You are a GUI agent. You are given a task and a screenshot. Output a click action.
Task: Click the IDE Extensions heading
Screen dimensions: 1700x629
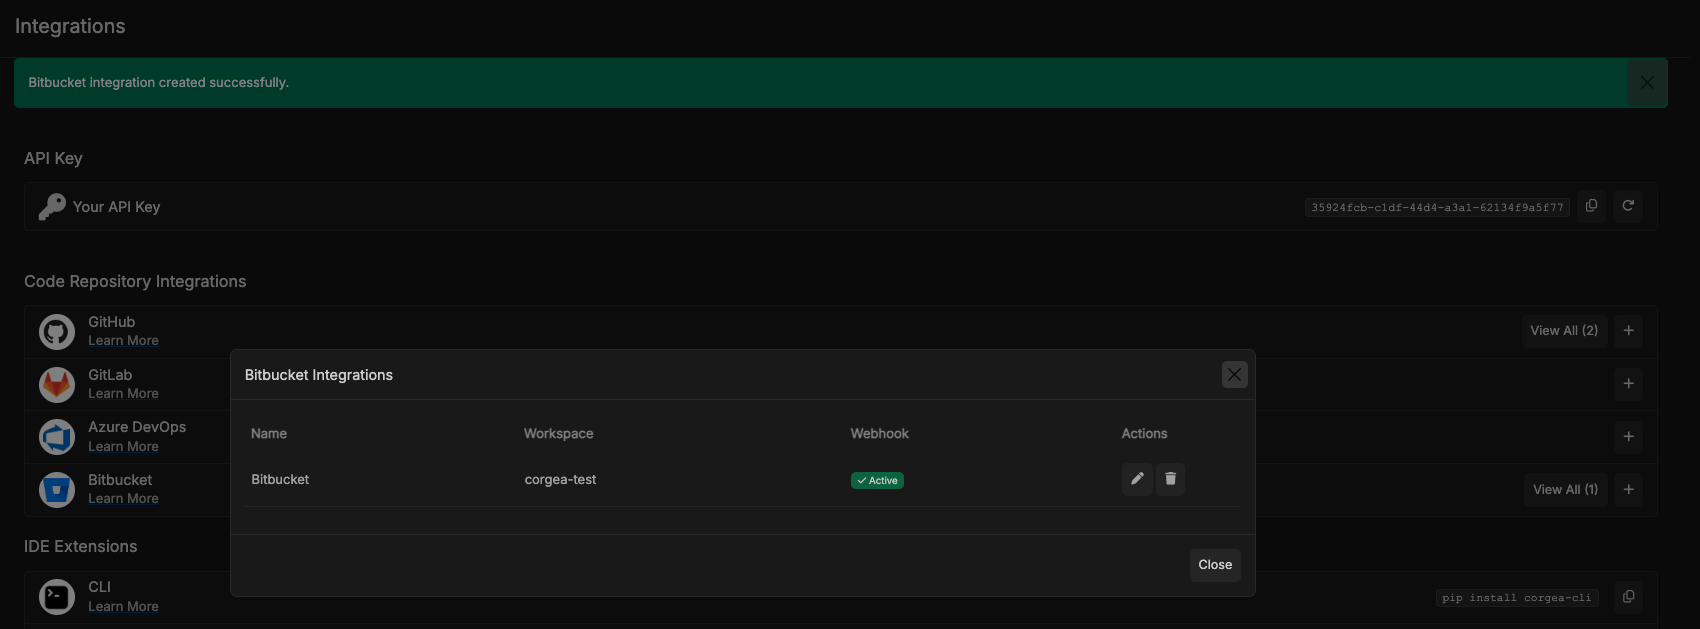tap(81, 547)
